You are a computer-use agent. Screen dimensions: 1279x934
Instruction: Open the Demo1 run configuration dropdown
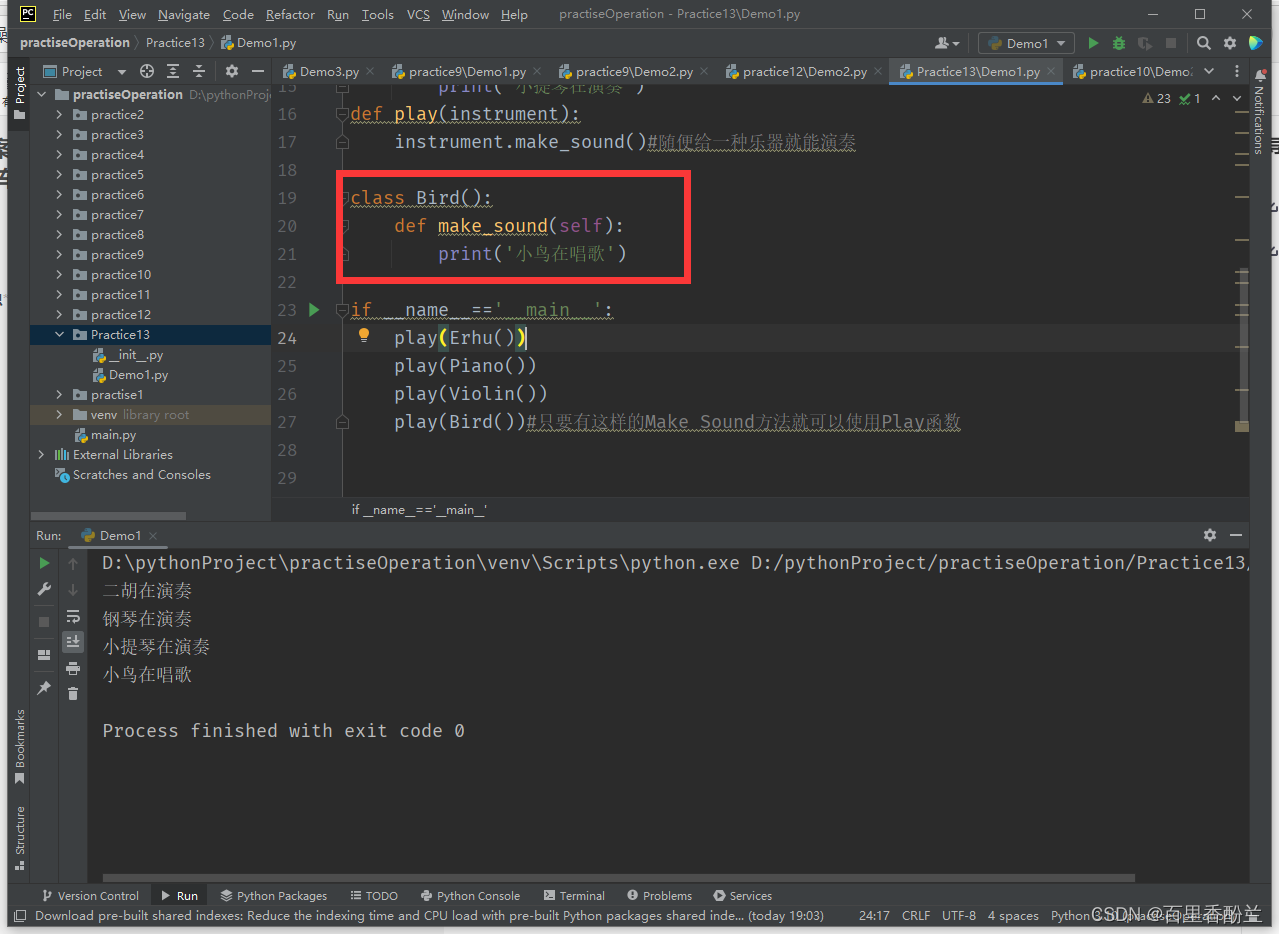pyautogui.click(x=1026, y=43)
